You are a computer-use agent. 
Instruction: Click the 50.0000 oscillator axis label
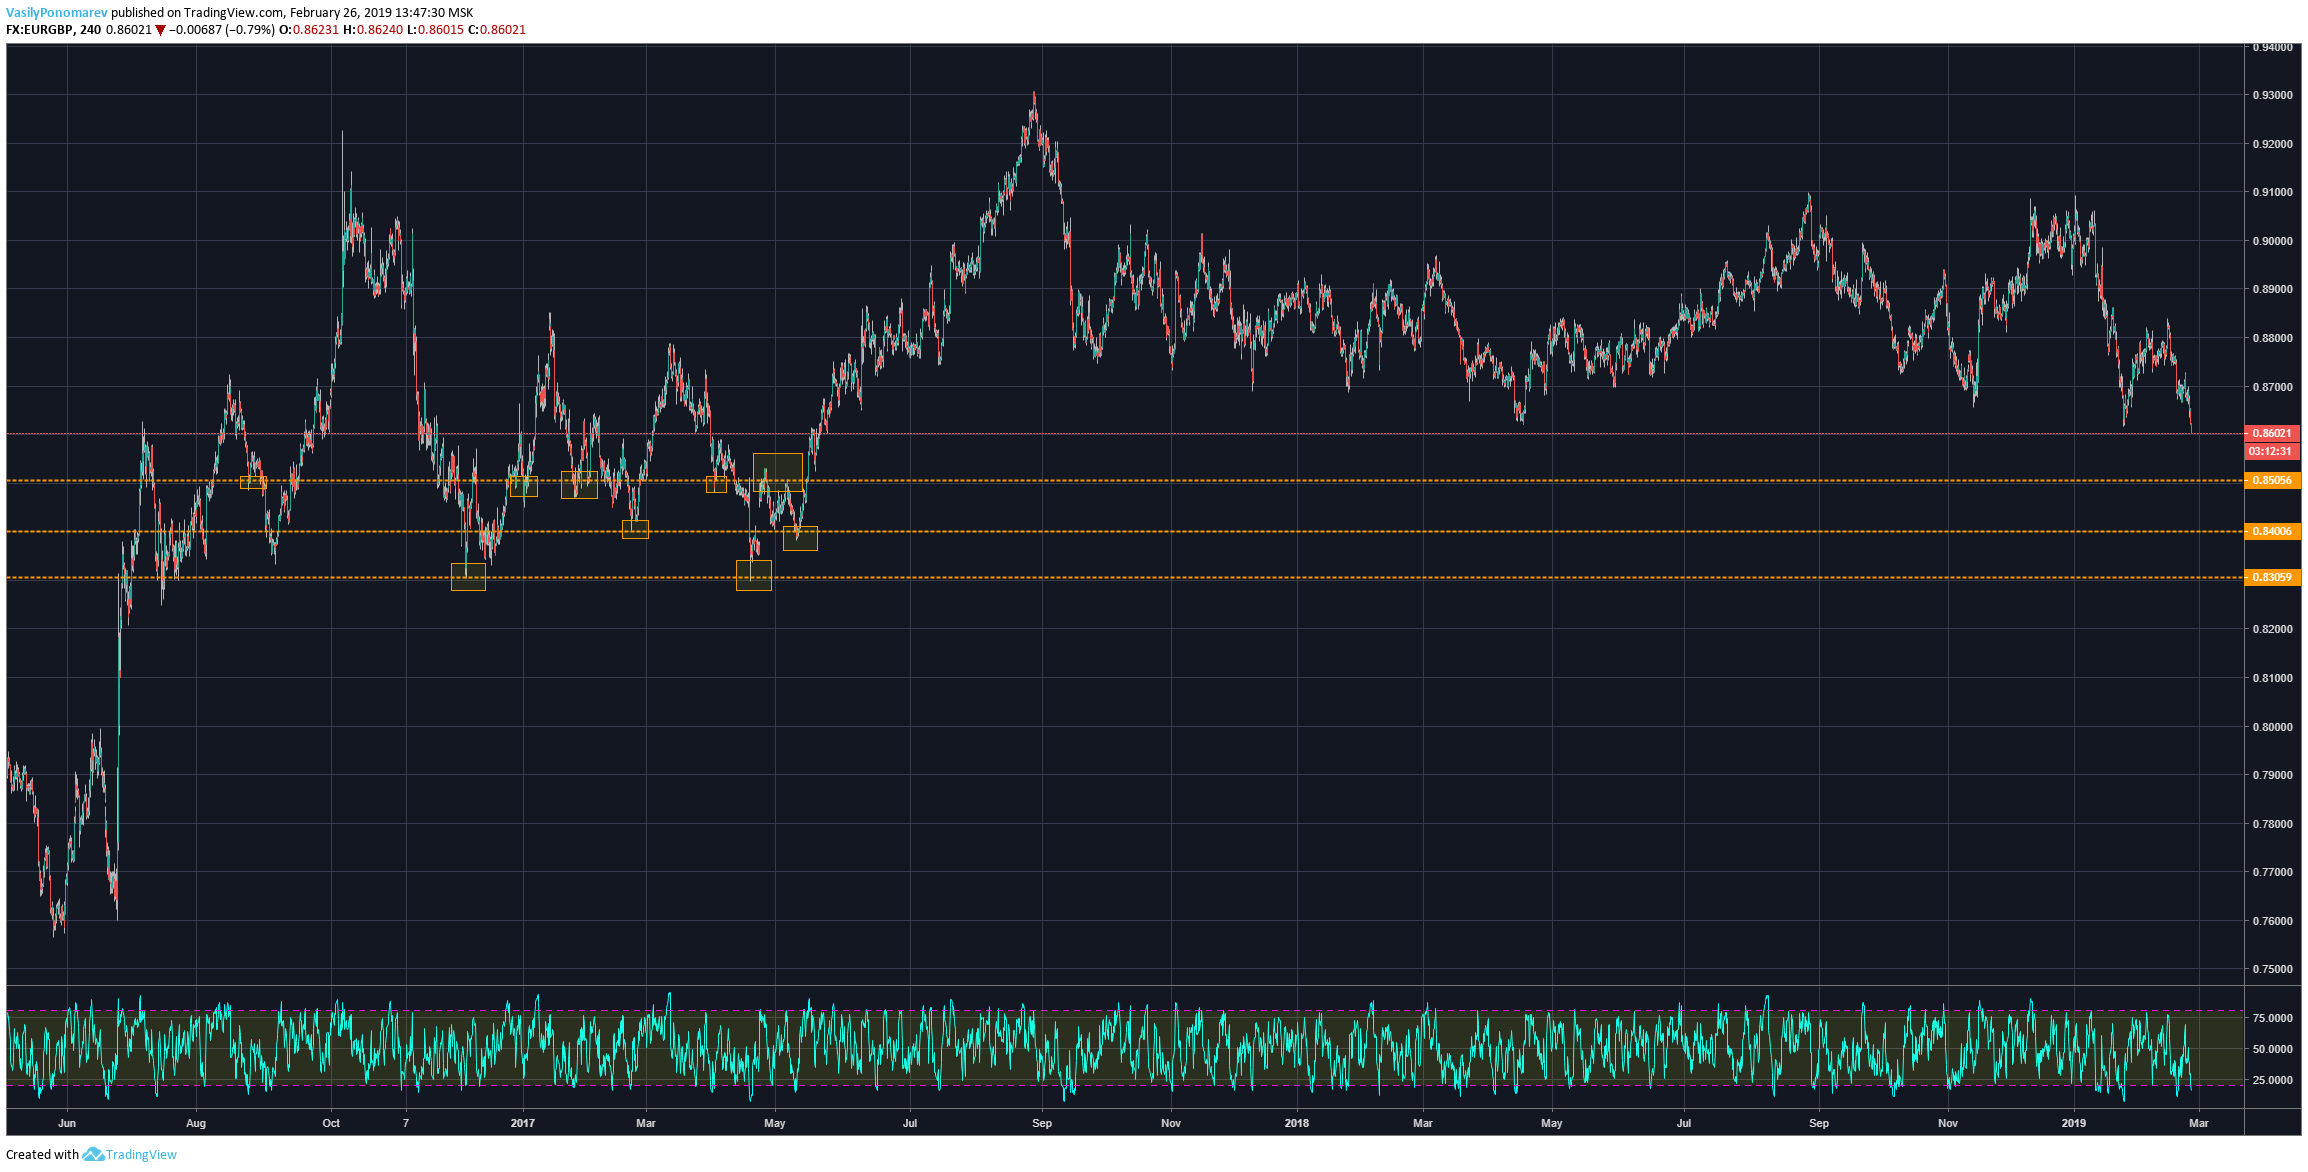pos(2272,1049)
